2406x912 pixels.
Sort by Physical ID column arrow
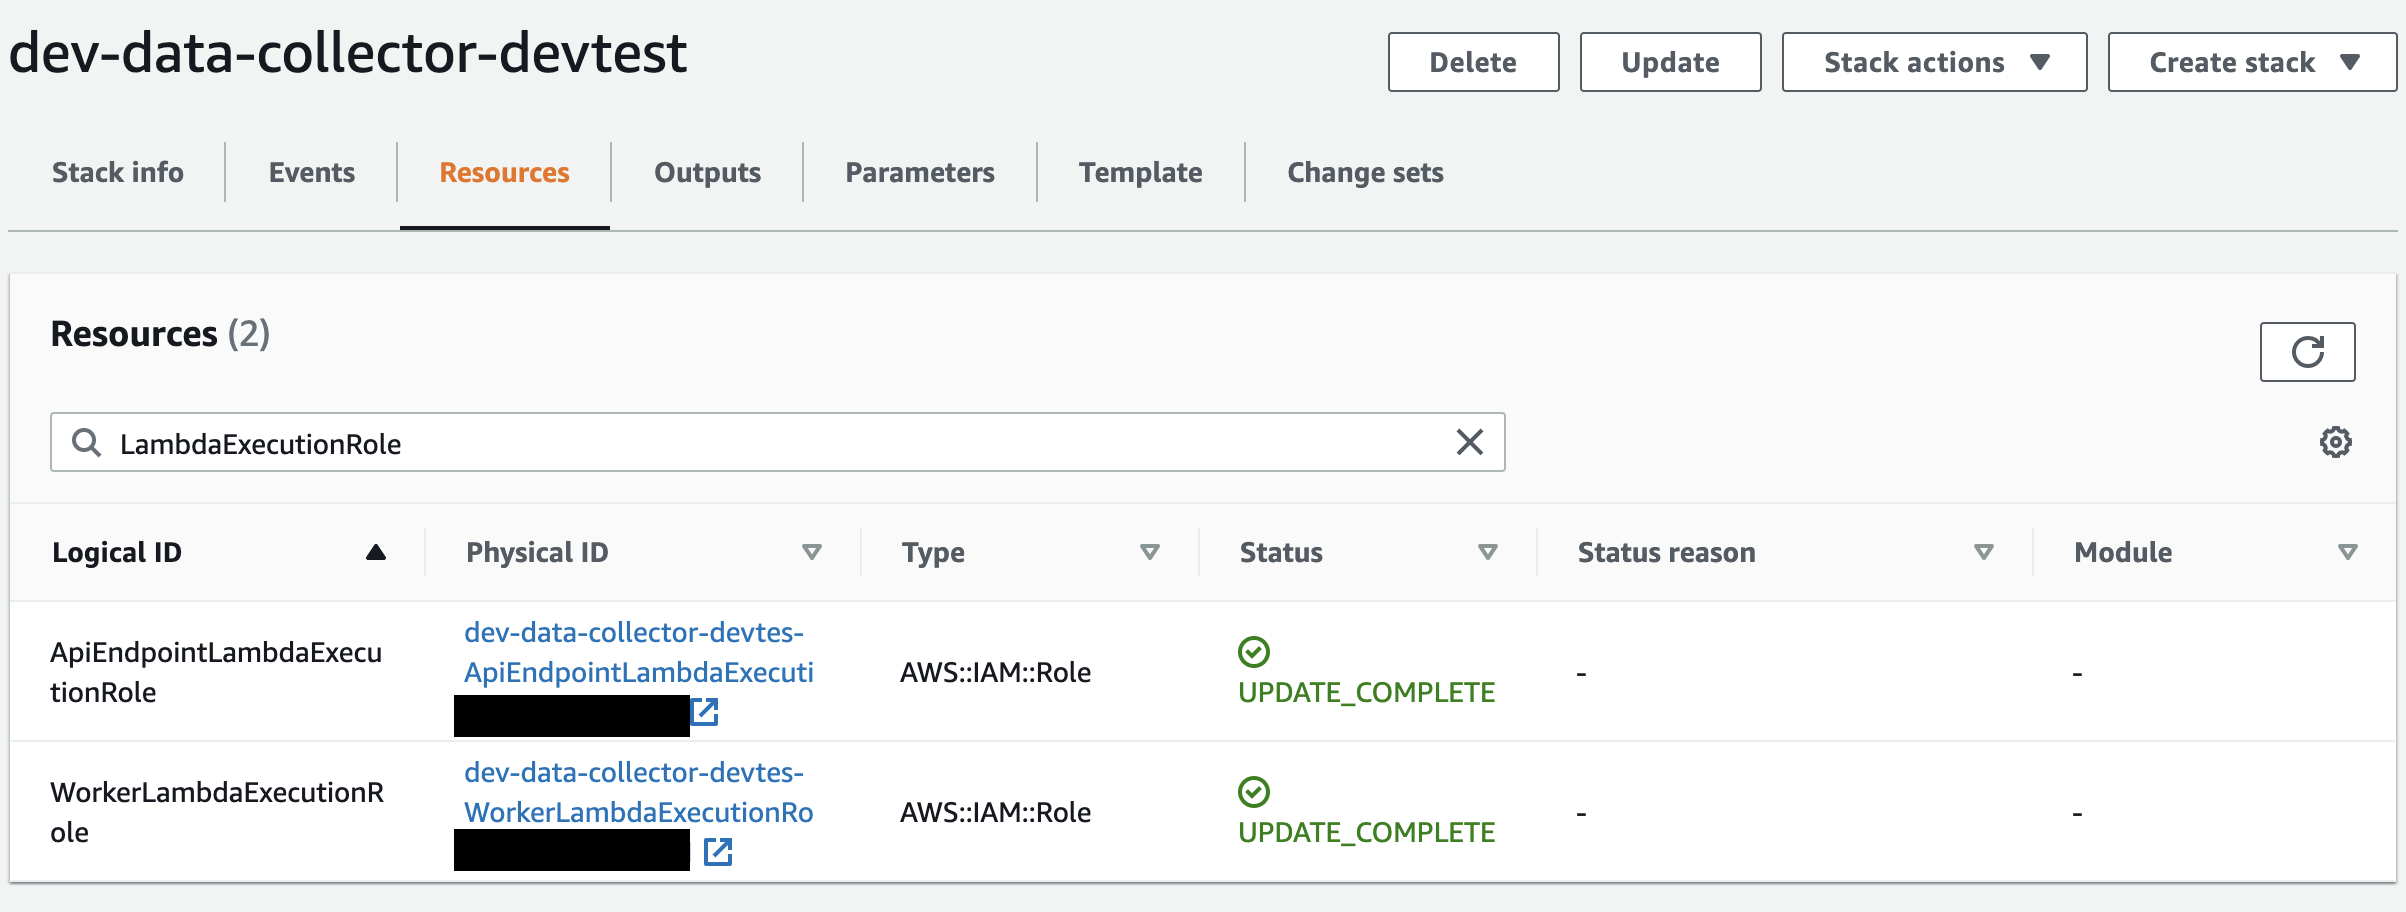[x=812, y=552]
